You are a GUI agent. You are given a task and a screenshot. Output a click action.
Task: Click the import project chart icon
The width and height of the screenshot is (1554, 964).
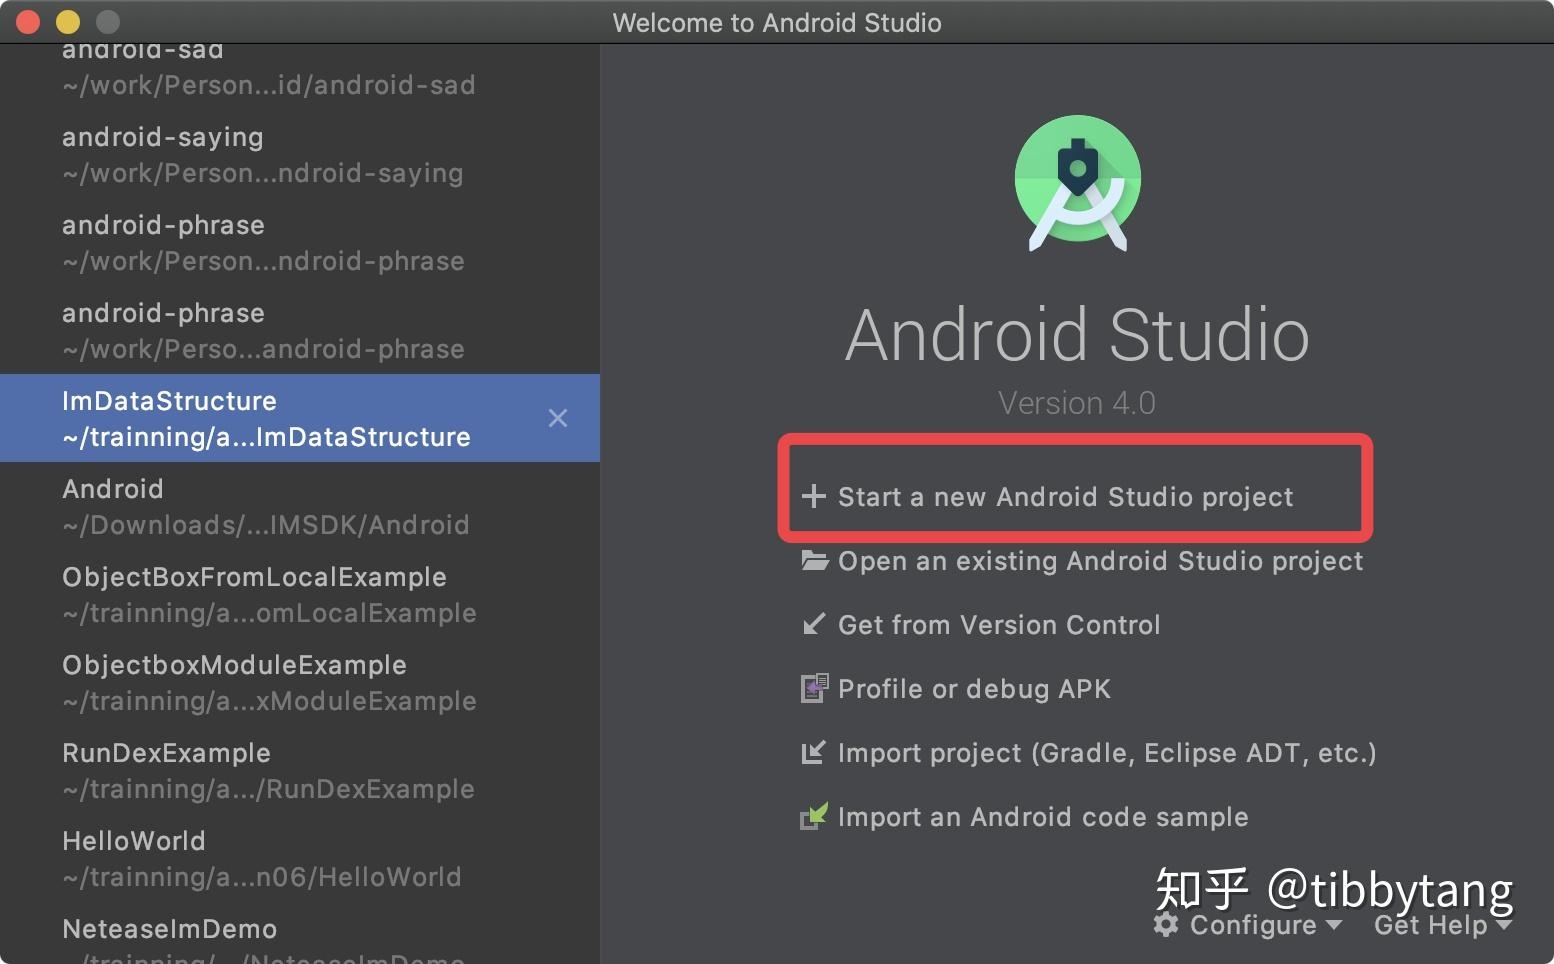813,752
